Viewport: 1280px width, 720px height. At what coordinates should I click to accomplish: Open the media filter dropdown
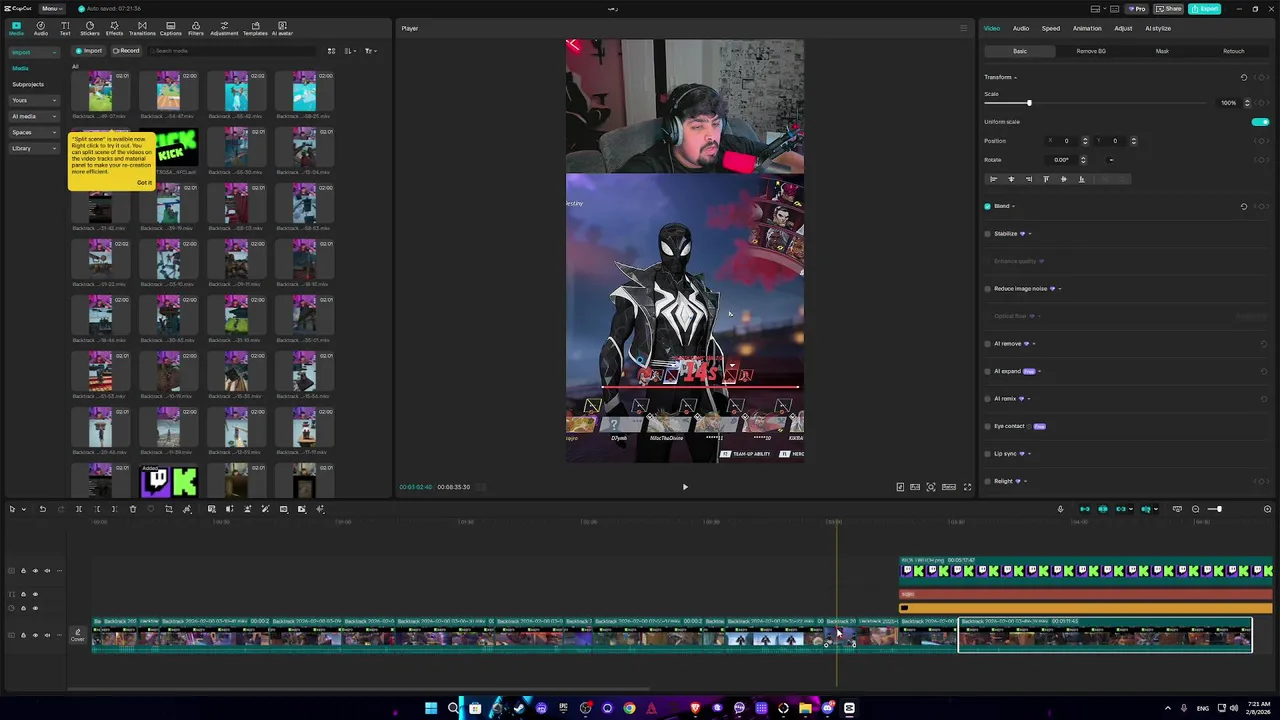pos(370,50)
